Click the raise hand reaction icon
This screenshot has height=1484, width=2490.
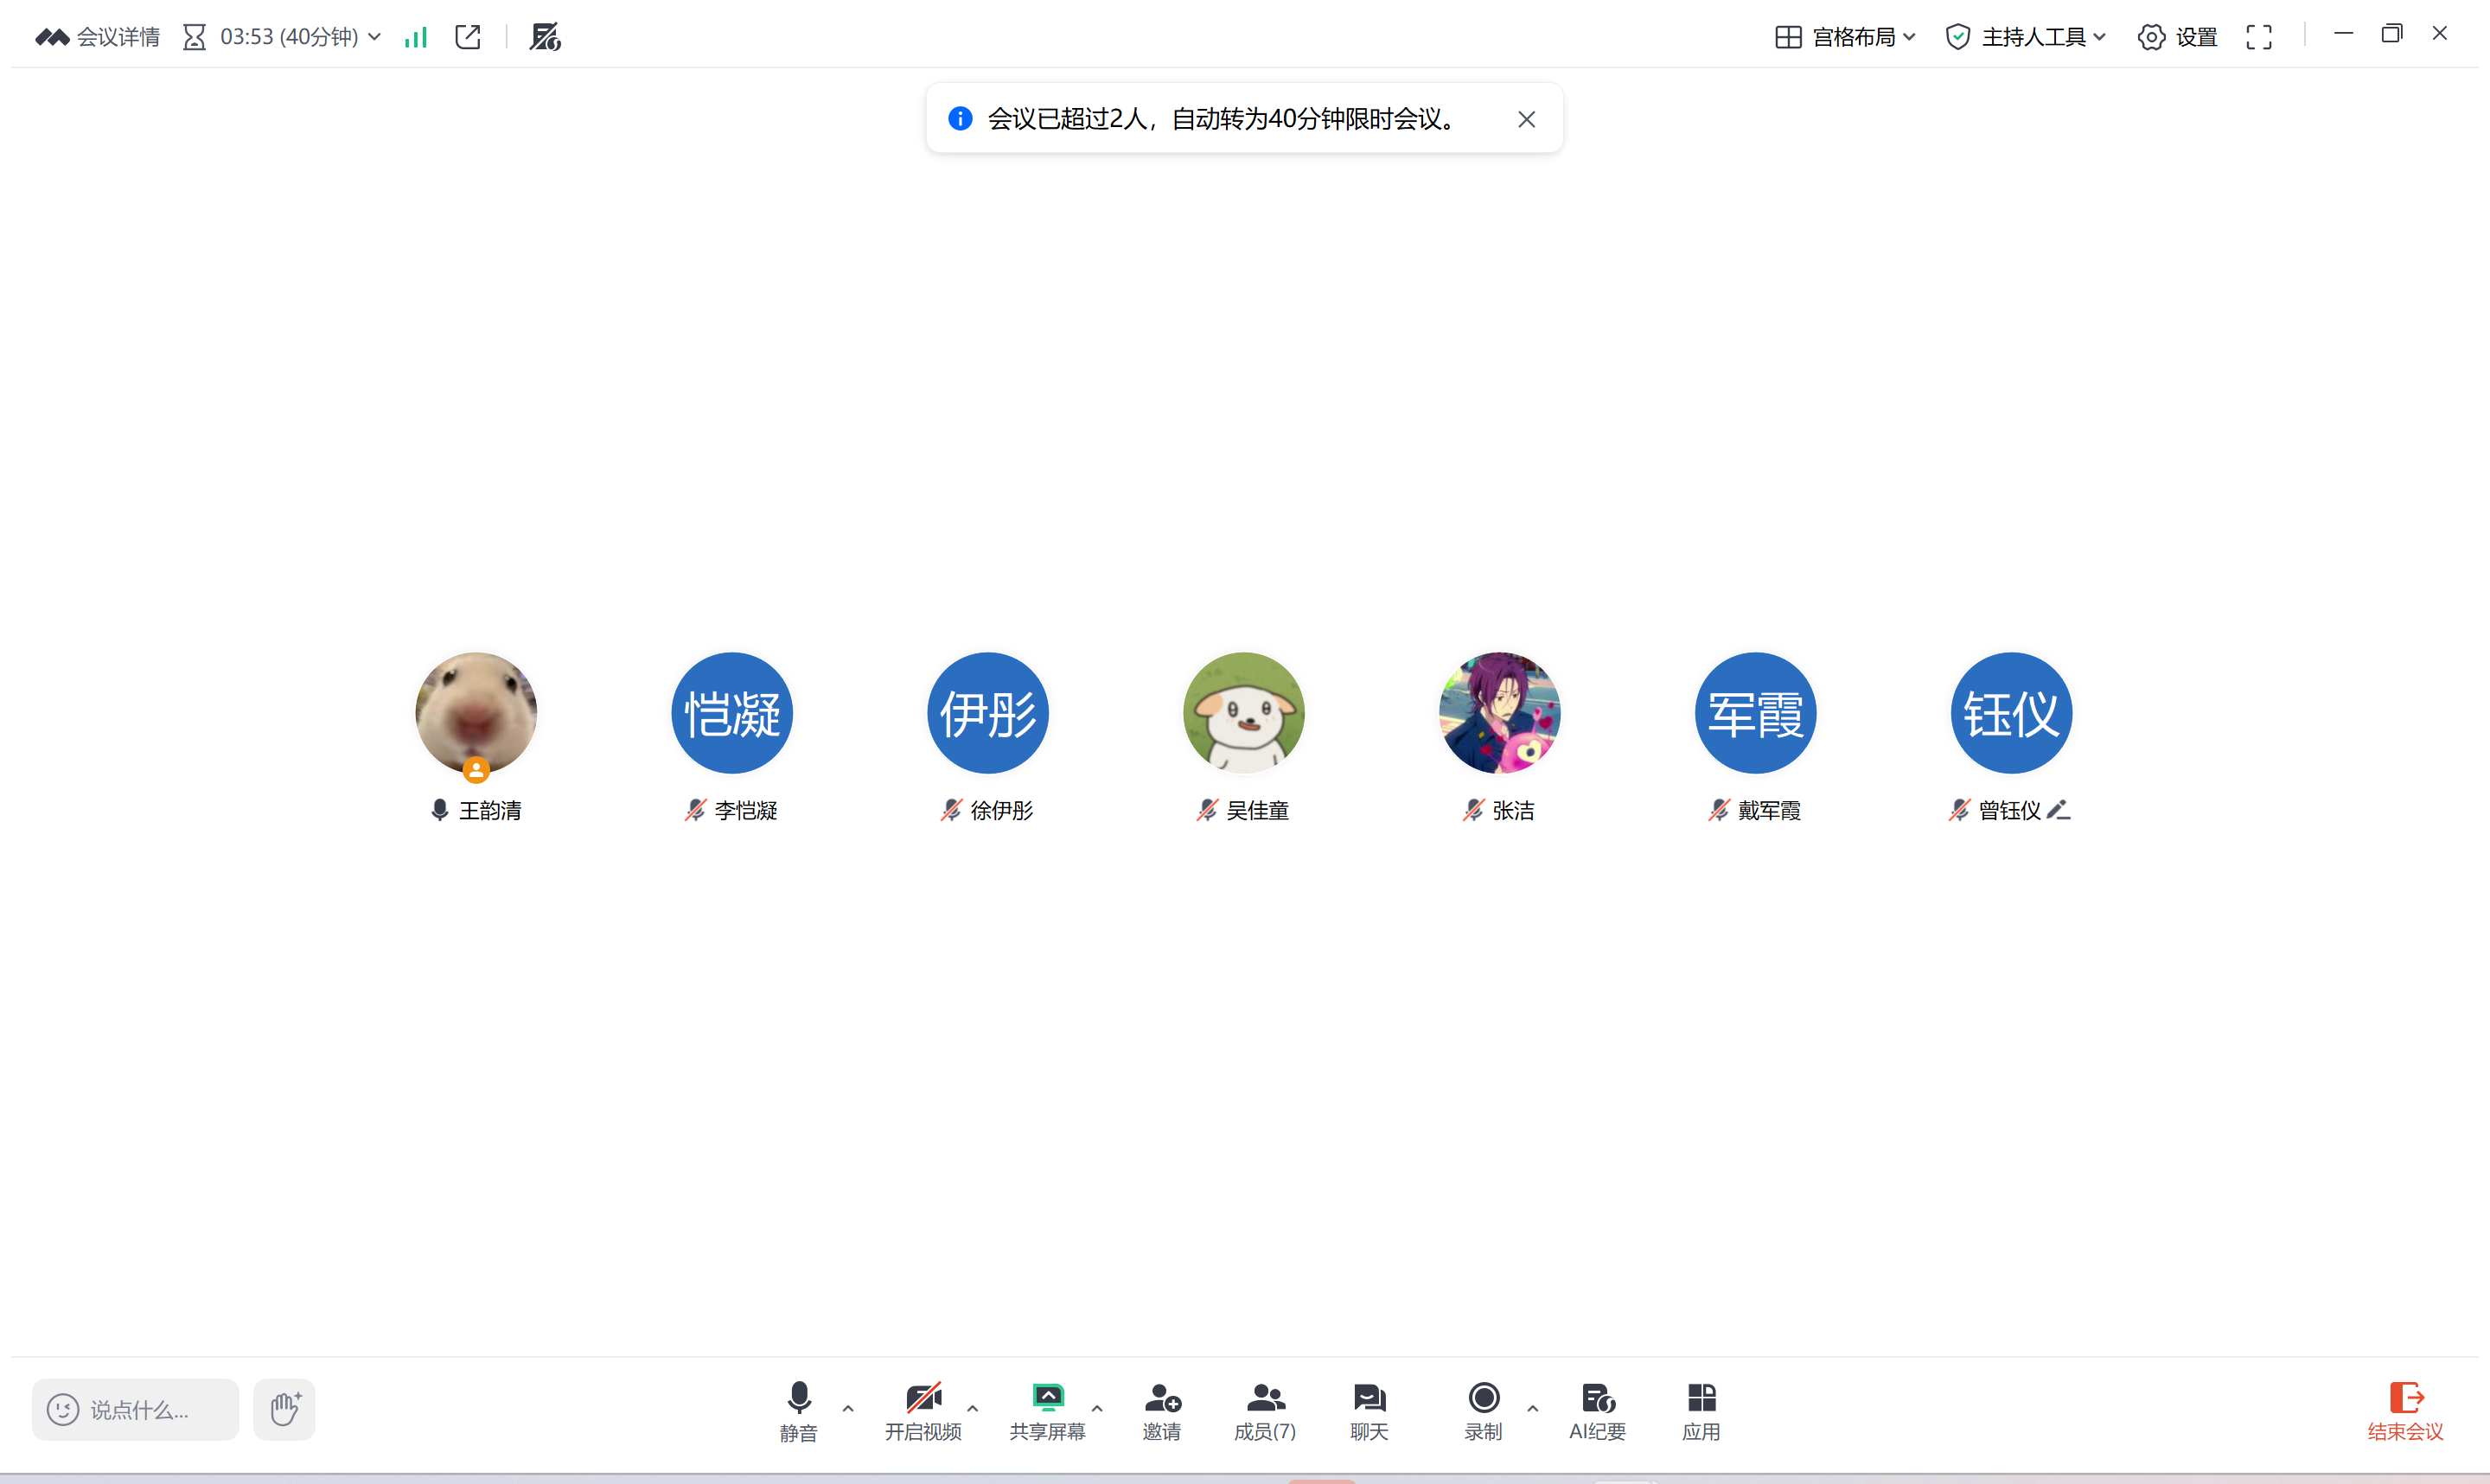(284, 1409)
